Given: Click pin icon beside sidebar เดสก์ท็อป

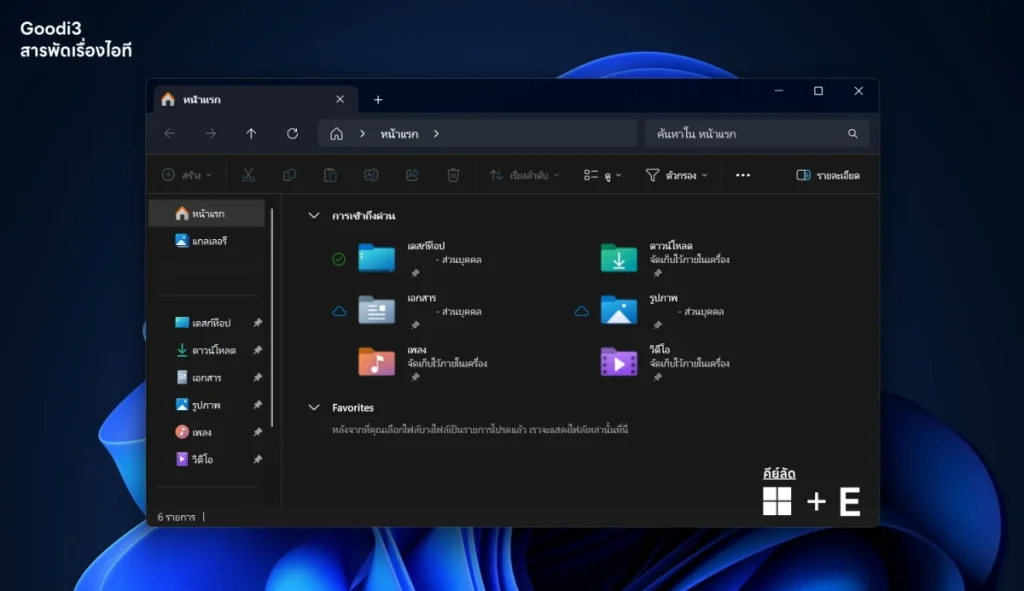Looking at the screenshot, I should [x=257, y=323].
